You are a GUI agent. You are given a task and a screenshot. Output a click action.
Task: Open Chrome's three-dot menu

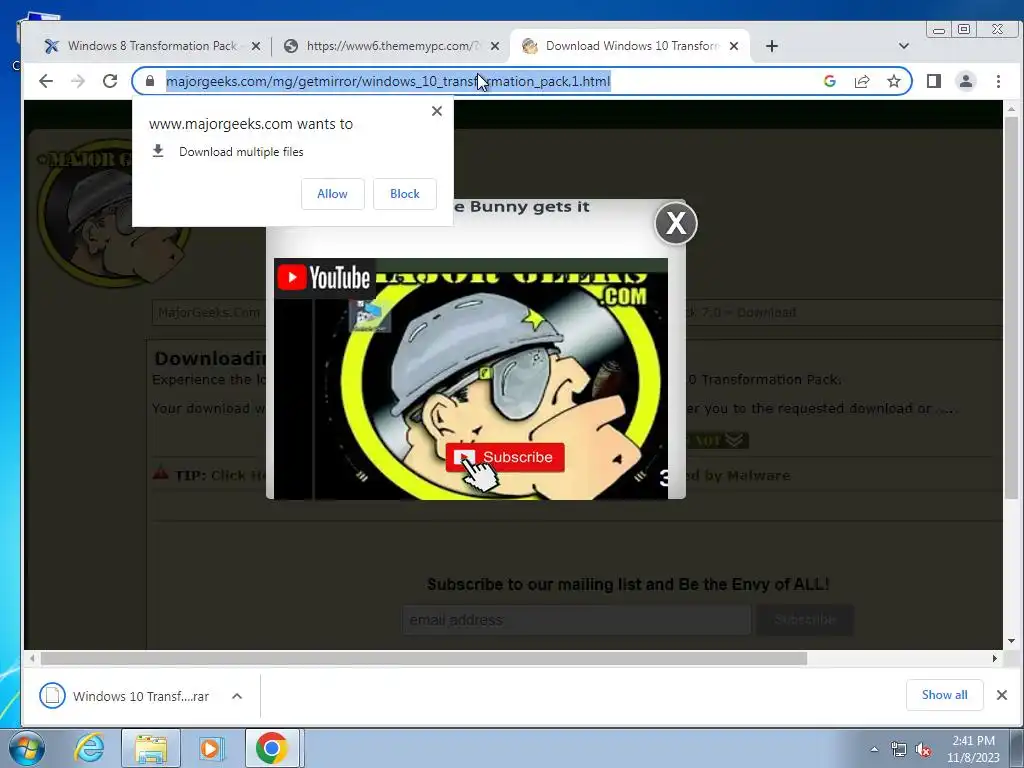click(998, 81)
